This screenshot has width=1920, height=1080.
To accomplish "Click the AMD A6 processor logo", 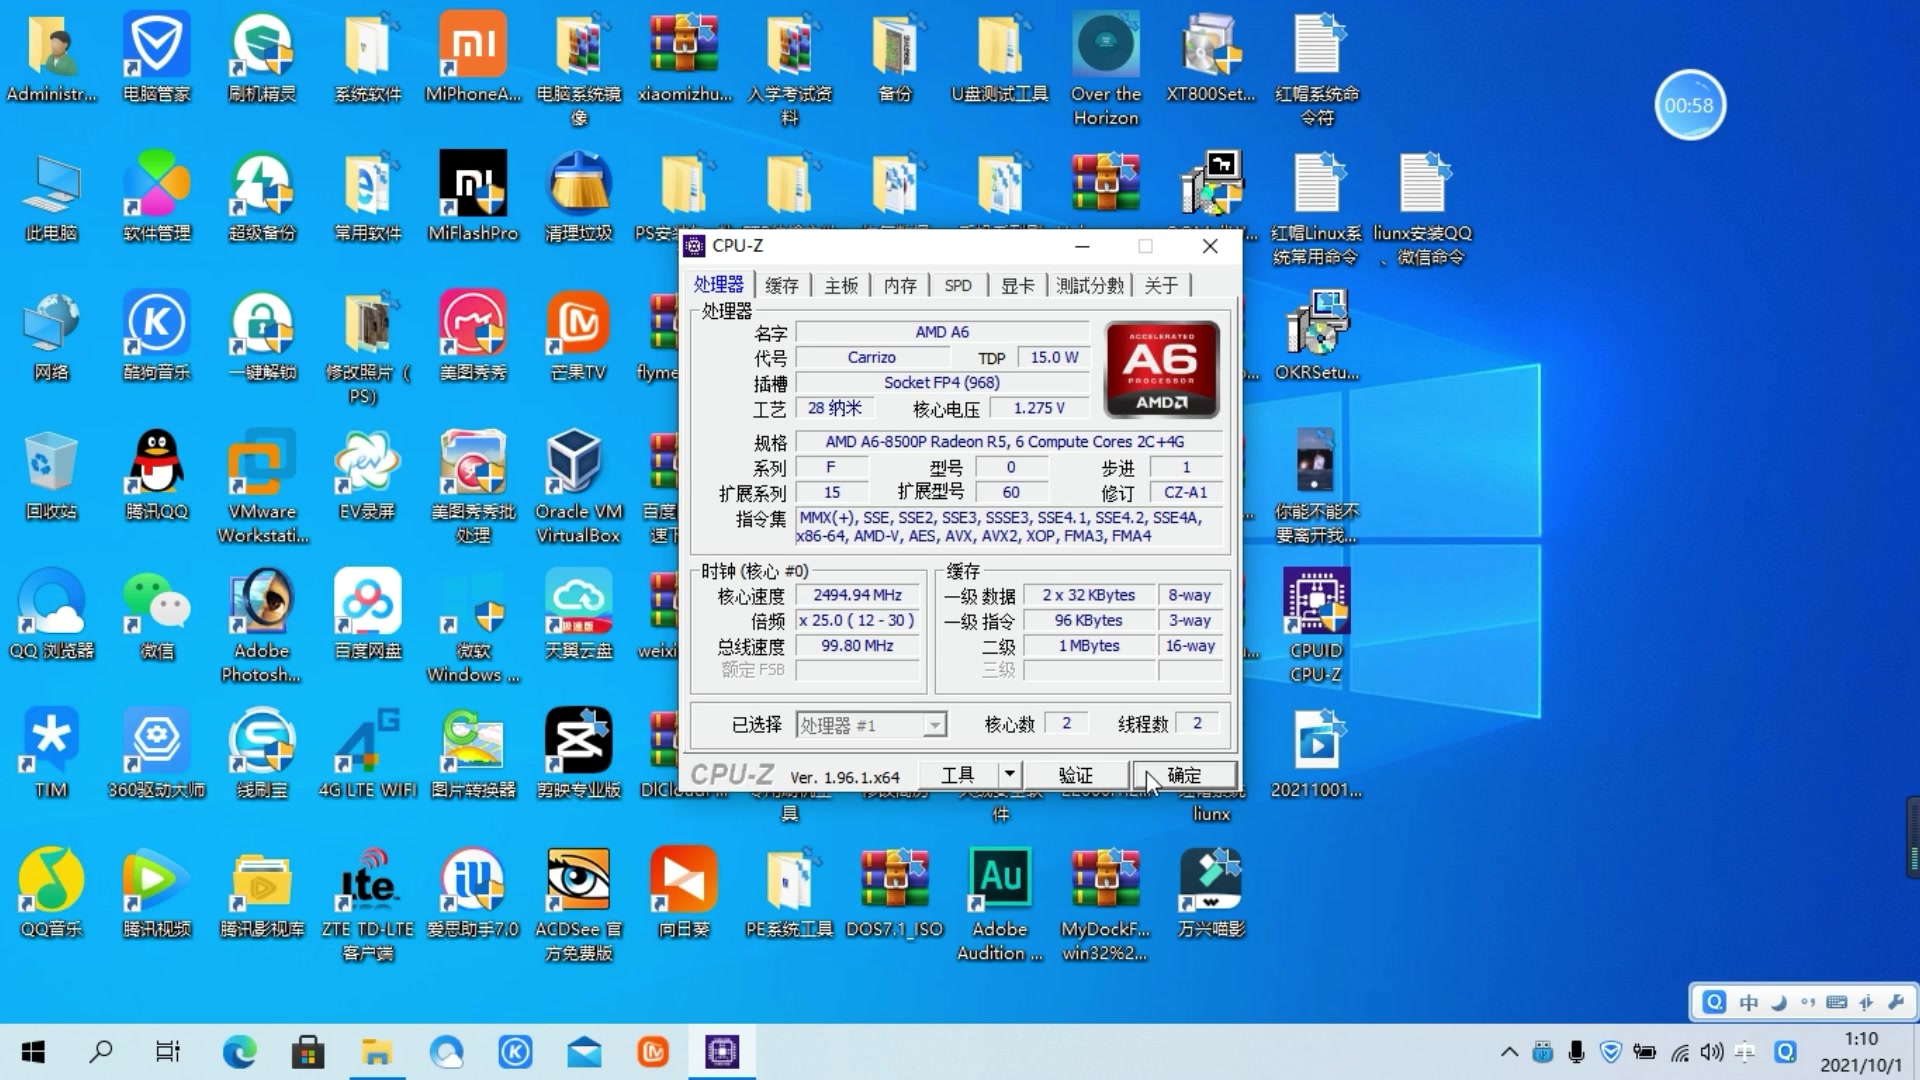I will pos(1161,369).
